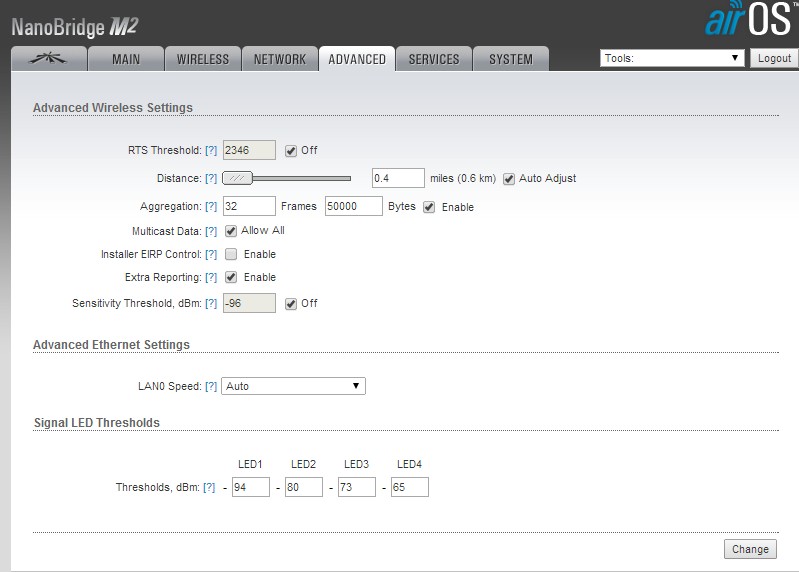This screenshot has width=799, height=572.
Task: Click the NanoBridge M2 title
Action: (x=75, y=26)
